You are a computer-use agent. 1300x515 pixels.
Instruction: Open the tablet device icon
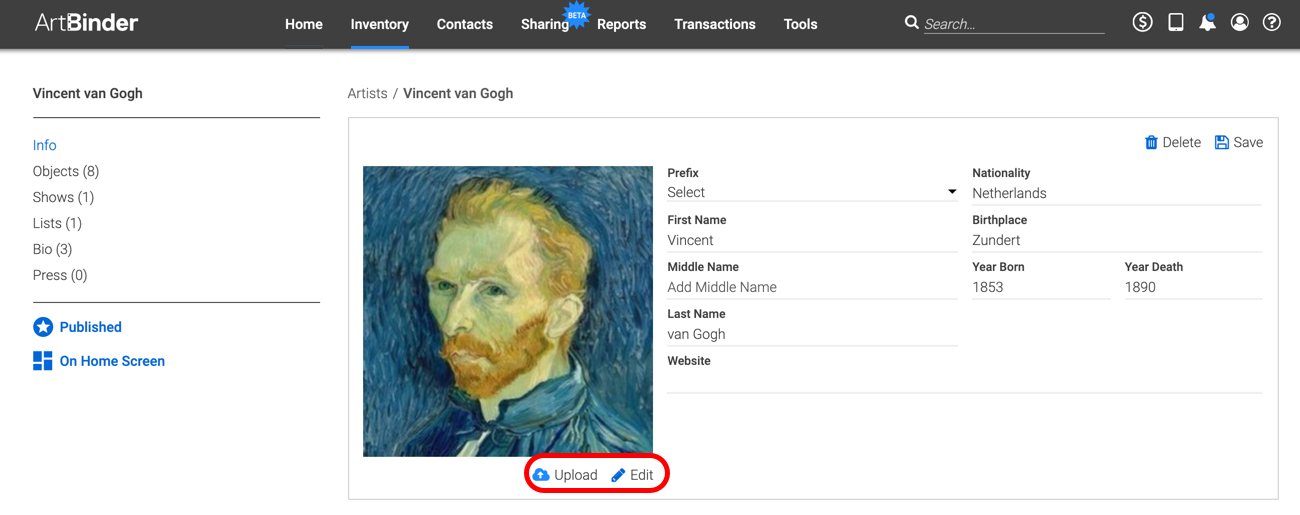(1176, 22)
